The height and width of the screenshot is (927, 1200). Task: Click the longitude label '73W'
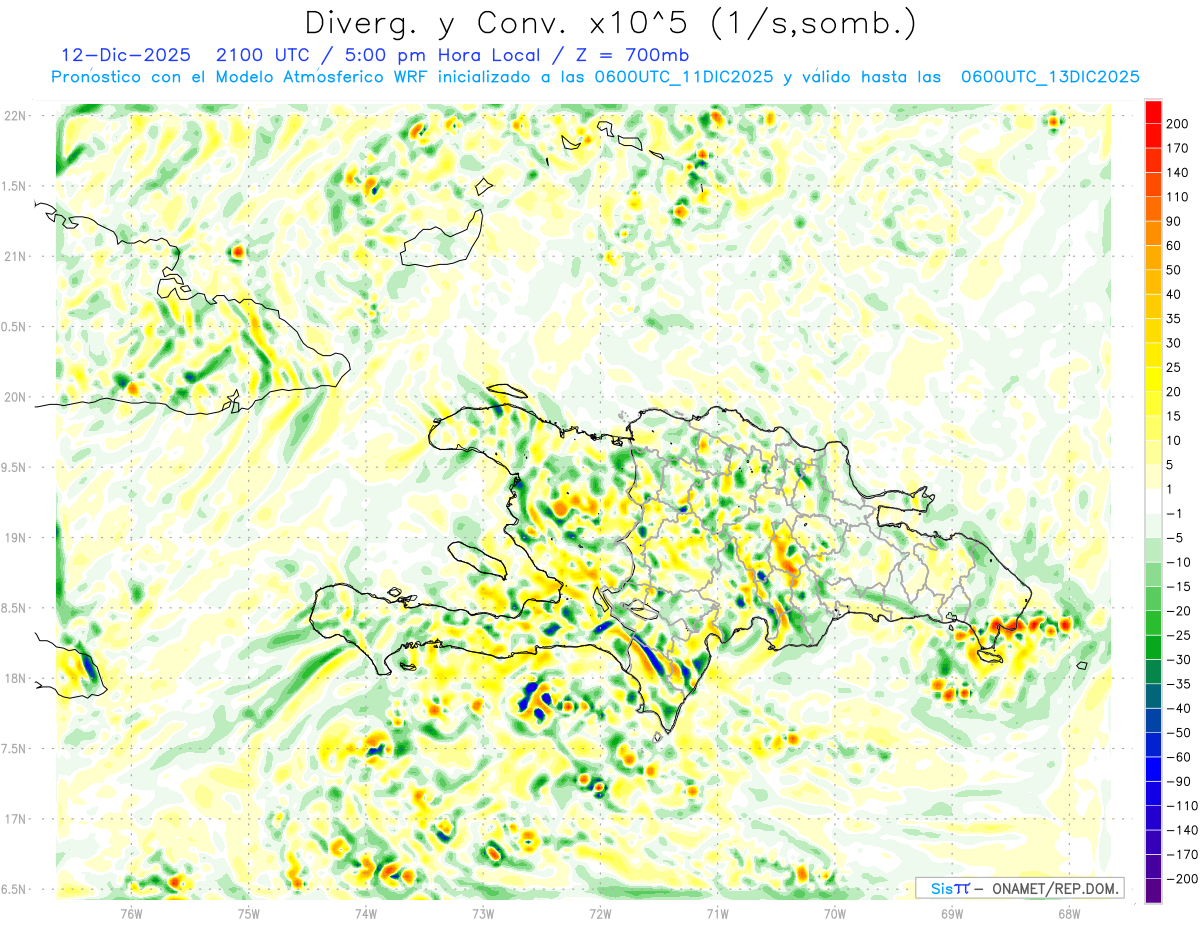pos(483,913)
